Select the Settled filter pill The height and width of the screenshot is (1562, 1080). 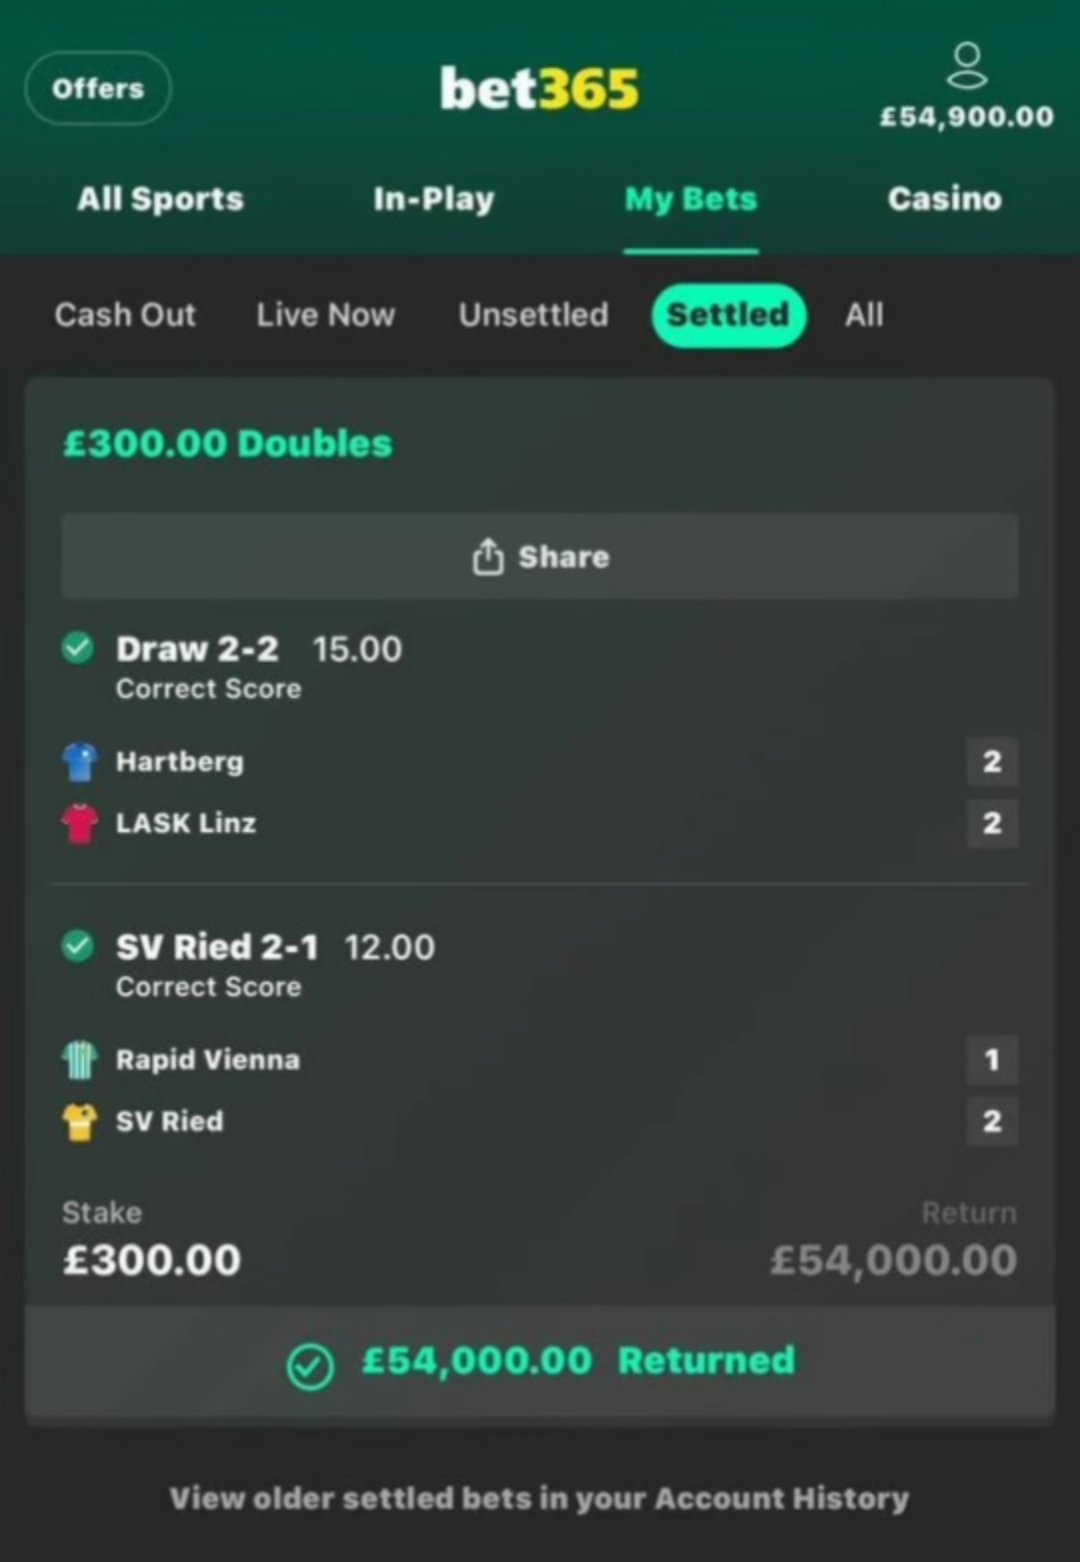729,315
